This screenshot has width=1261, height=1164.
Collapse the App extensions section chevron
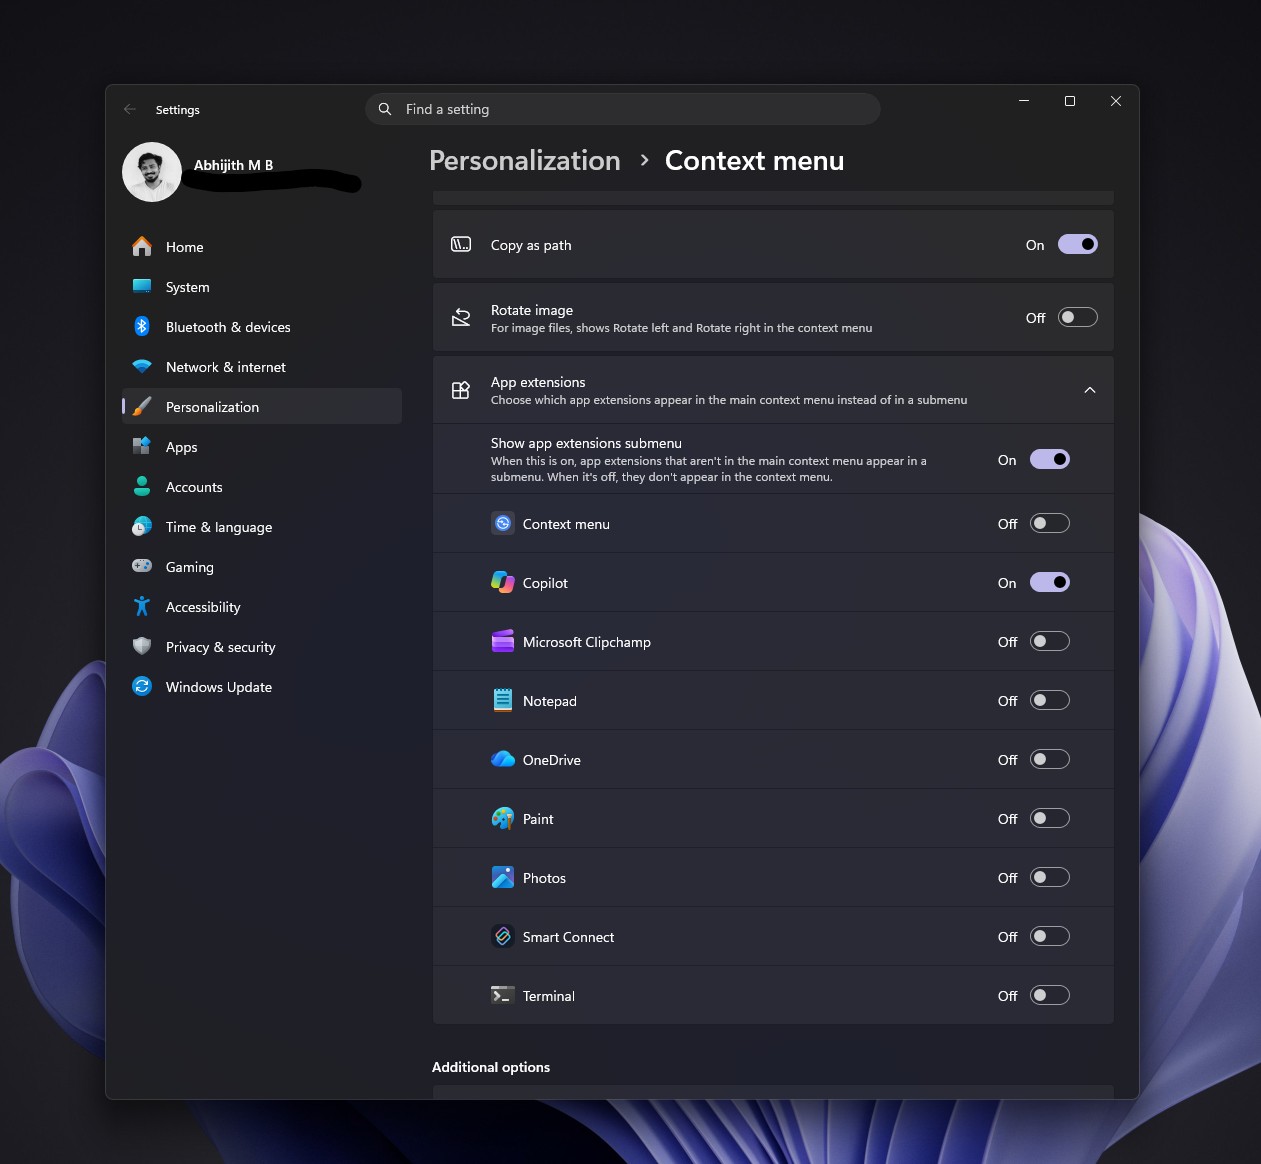pyautogui.click(x=1090, y=390)
